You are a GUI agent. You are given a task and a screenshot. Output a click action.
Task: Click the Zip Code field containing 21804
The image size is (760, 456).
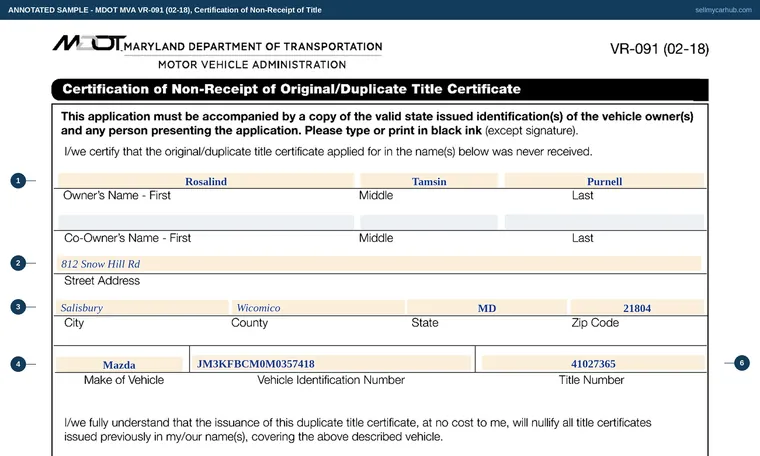coord(637,307)
